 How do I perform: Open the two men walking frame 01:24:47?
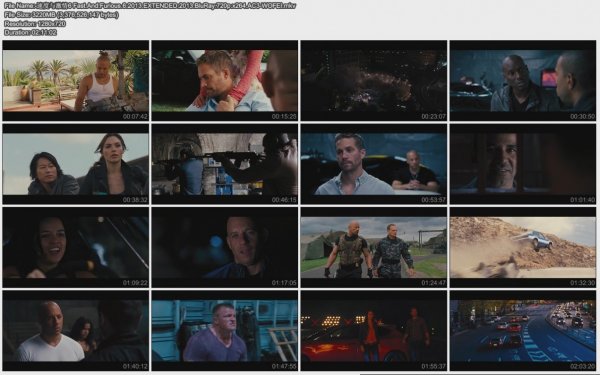[x=374, y=247]
